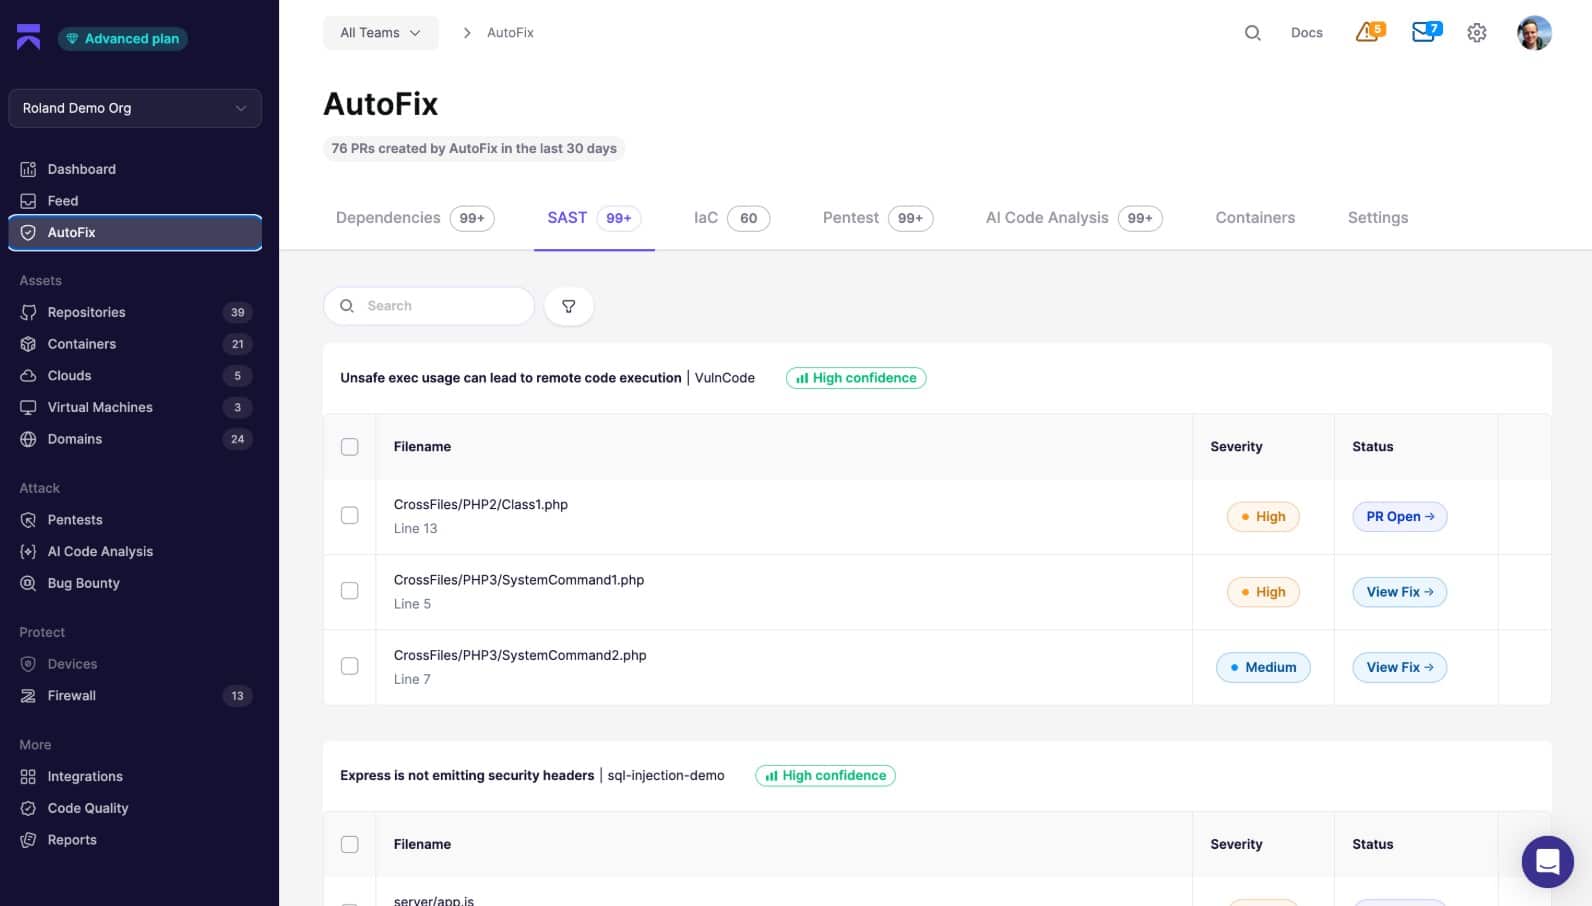Click the search magnifier icon in the header
The image size is (1592, 906).
[1252, 33]
